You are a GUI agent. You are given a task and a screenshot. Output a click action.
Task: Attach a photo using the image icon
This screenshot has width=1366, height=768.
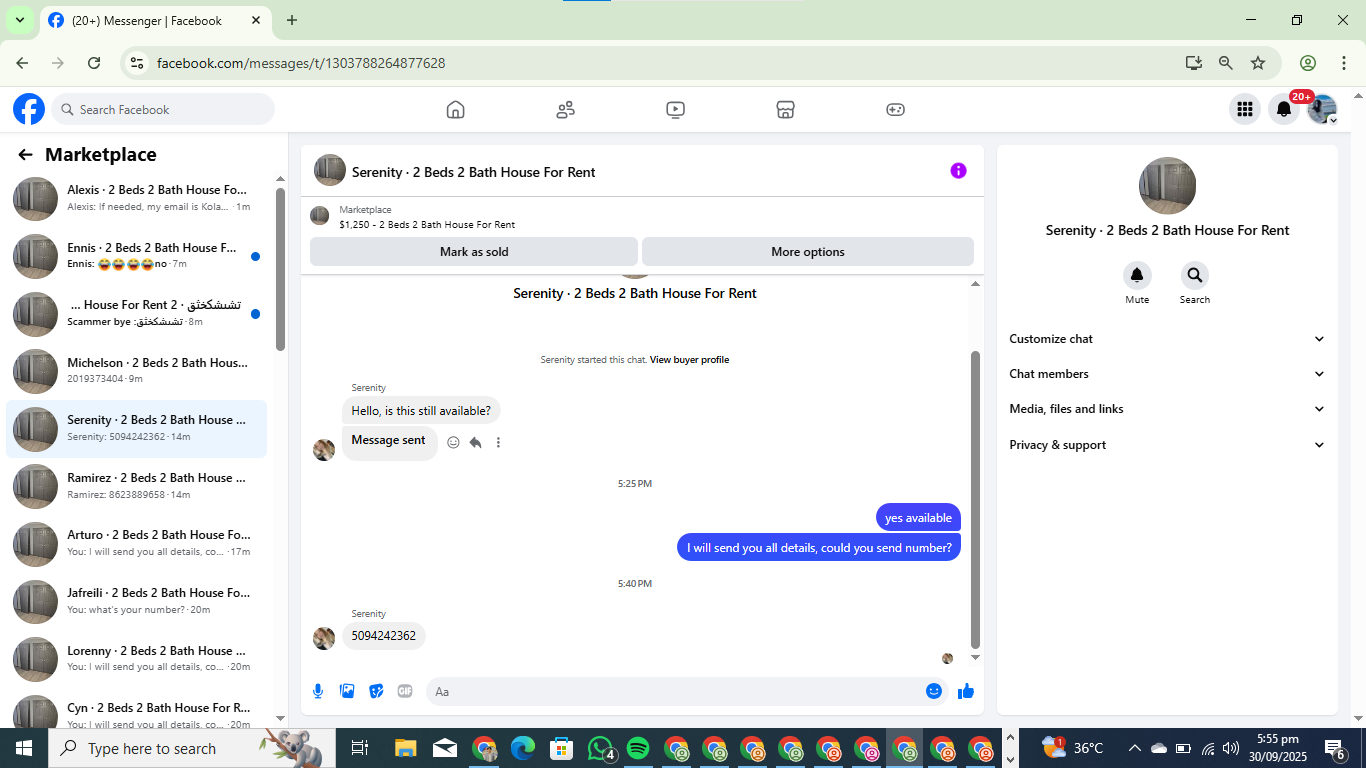(347, 691)
